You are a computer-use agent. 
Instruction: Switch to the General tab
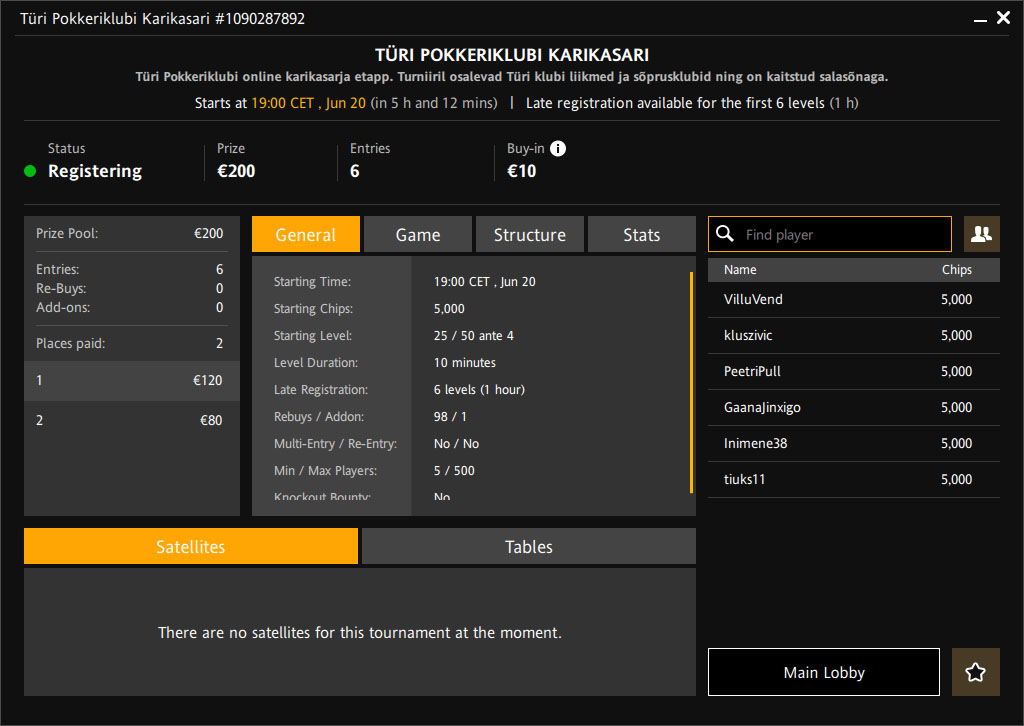306,234
